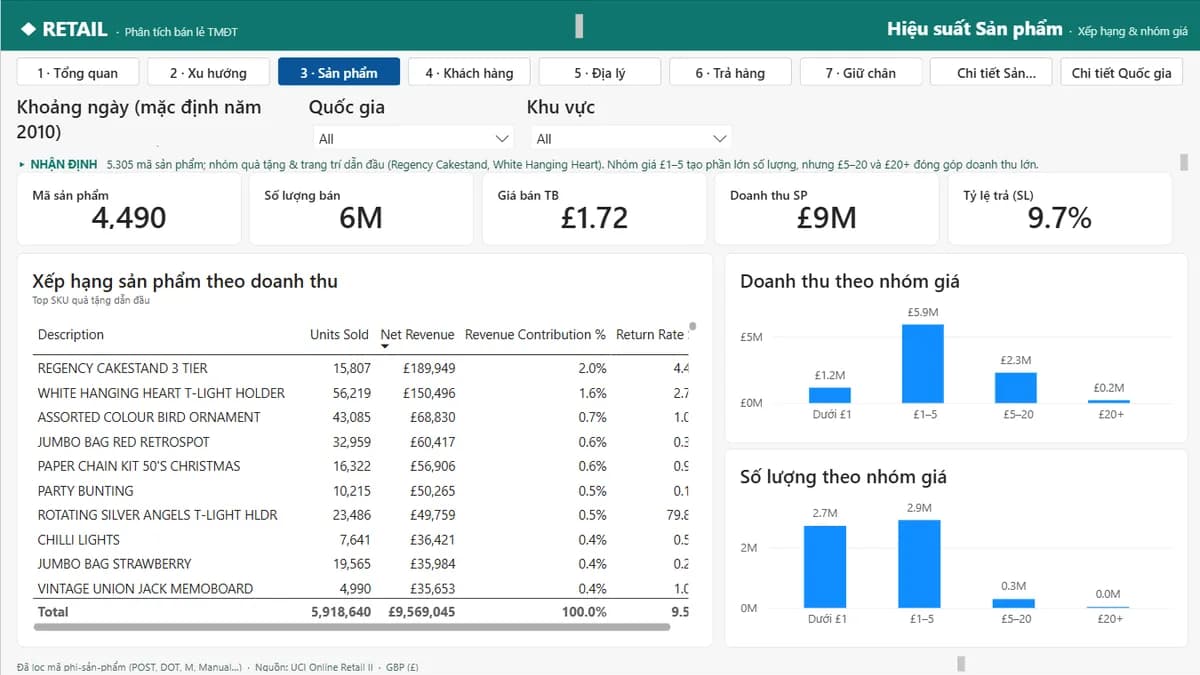
Task: Select the 6 · Trả hàng tab
Action: [x=730, y=73]
